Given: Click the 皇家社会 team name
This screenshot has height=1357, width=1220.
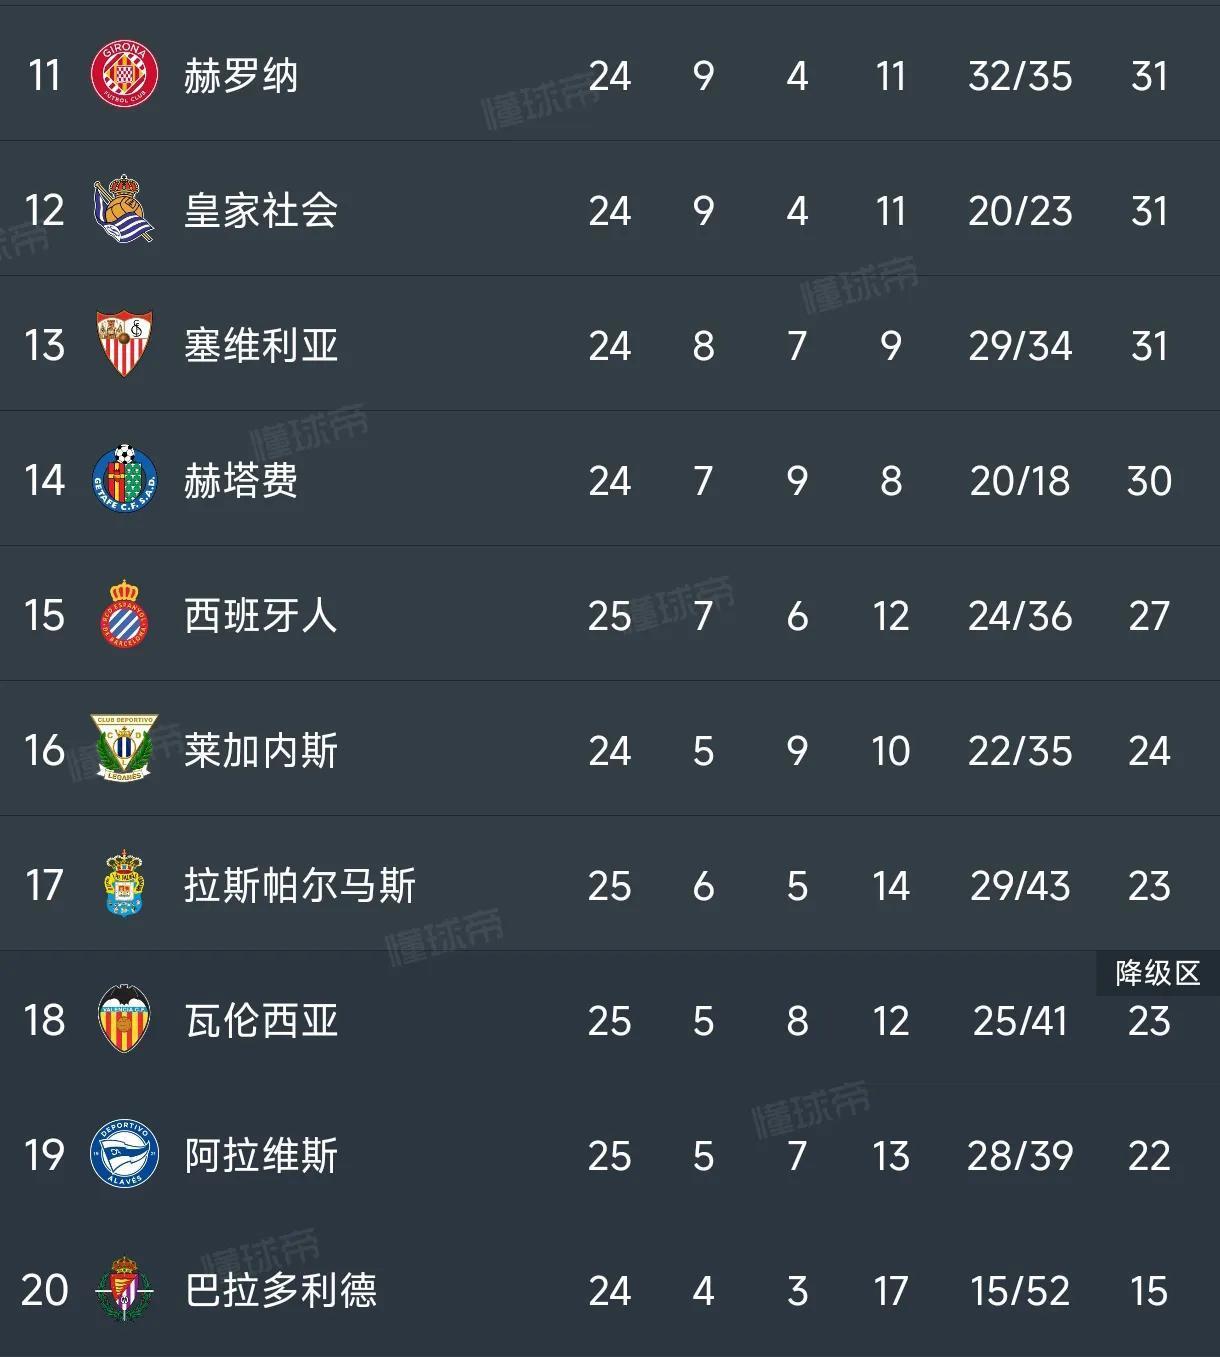Looking at the screenshot, I should pos(258,210).
